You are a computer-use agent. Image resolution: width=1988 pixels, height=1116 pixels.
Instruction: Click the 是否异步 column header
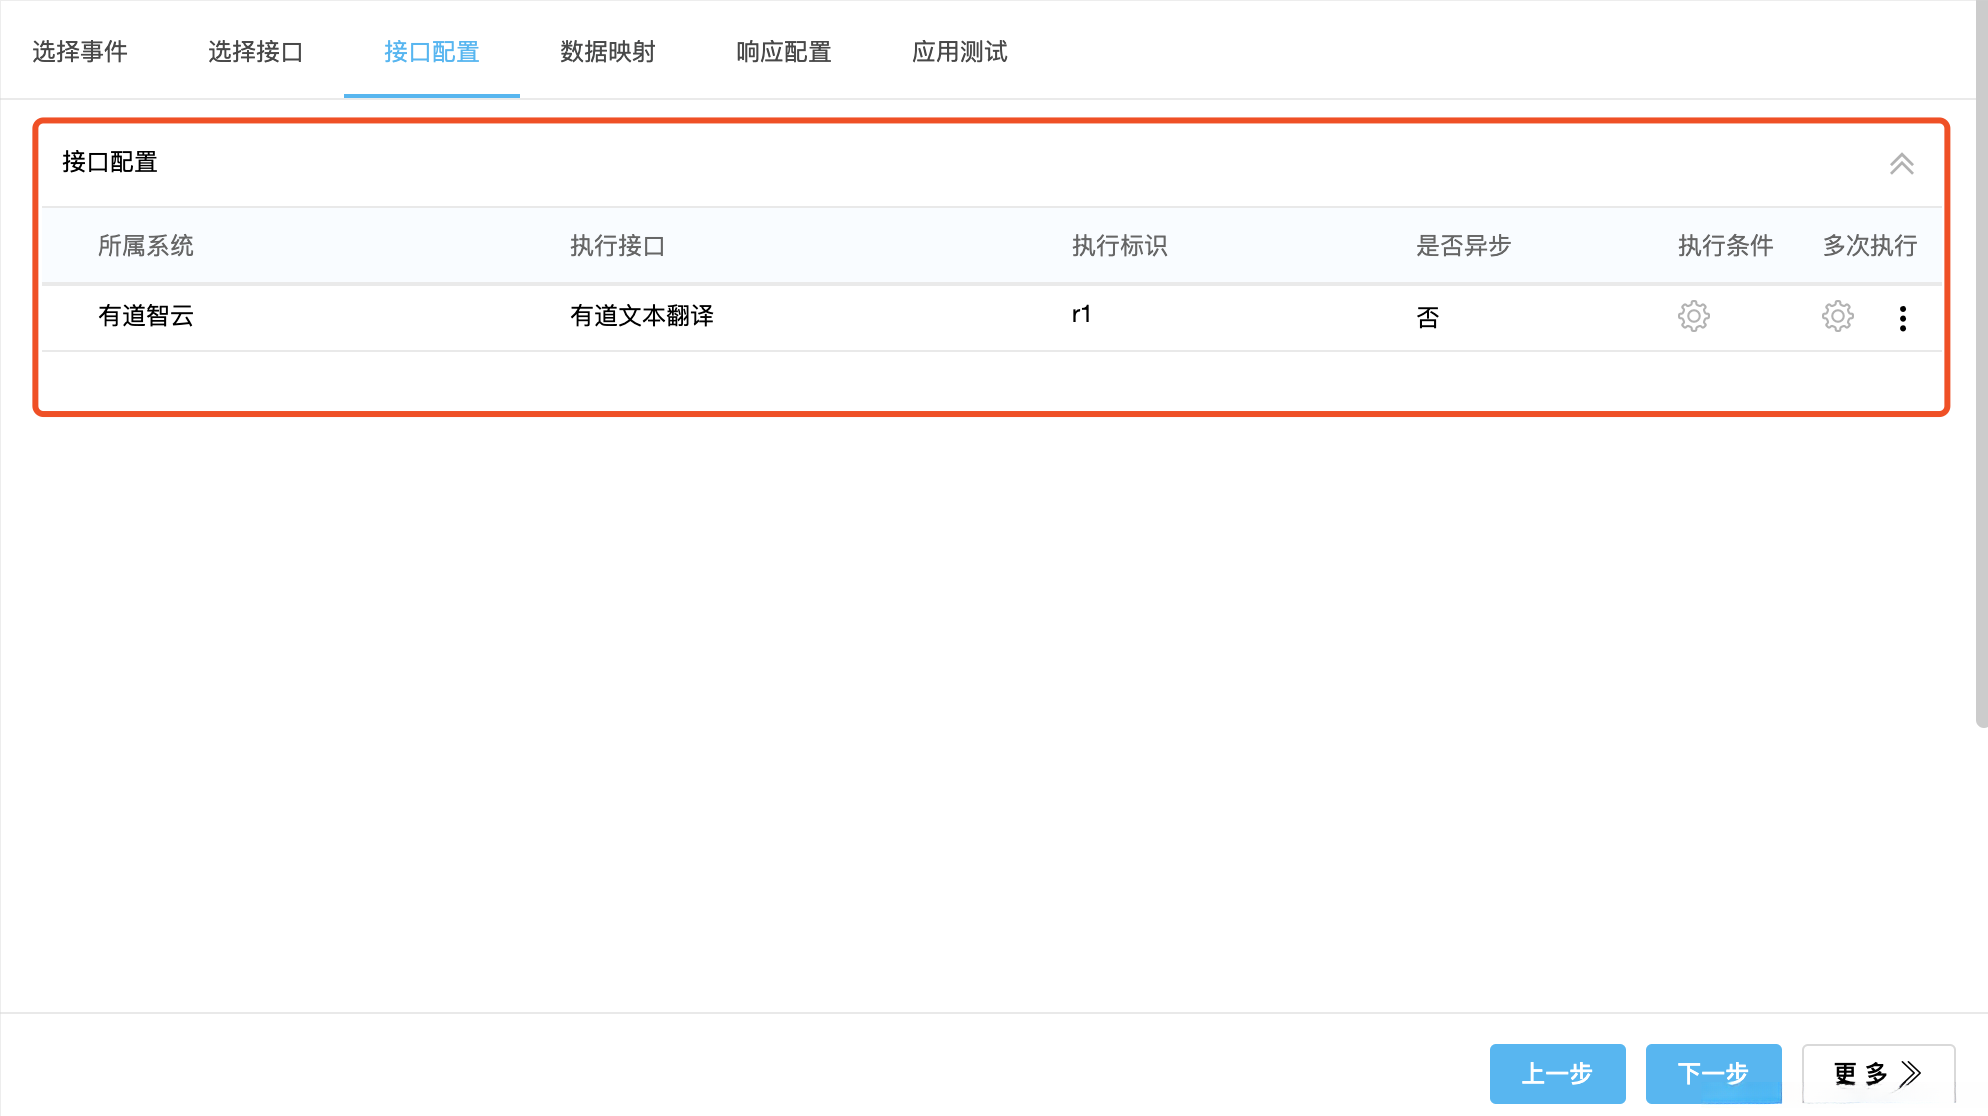(x=1463, y=245)
